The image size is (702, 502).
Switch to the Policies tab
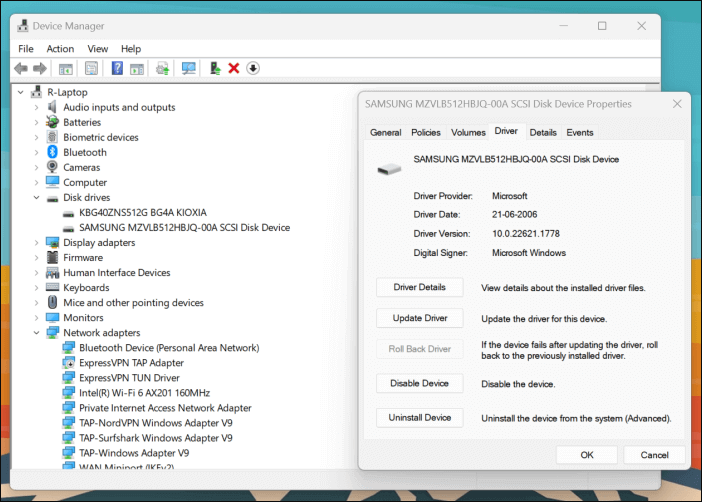(x=425, y=132)
